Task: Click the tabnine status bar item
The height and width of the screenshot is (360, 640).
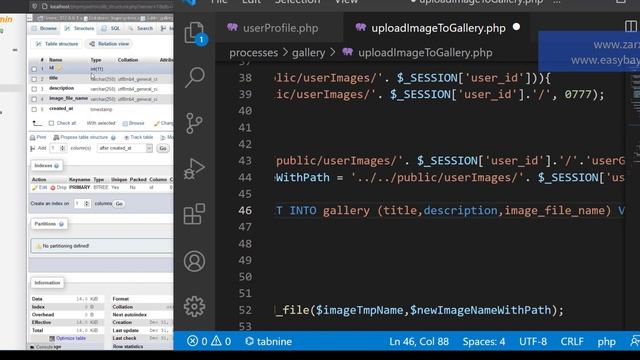Action: coord(269,341)
